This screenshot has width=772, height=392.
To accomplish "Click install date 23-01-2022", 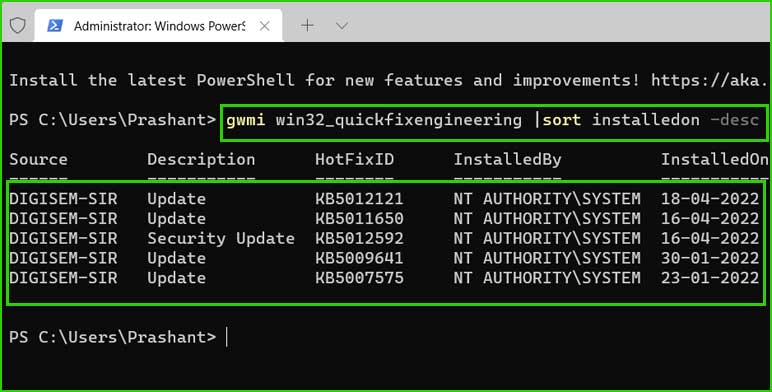I will [709, 278].
